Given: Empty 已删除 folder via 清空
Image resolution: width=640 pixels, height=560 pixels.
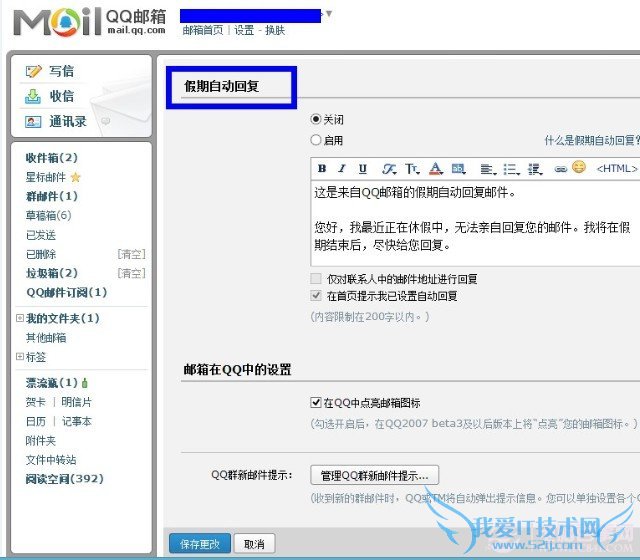Looking at the screenshot, I should [x=131, y=254].
